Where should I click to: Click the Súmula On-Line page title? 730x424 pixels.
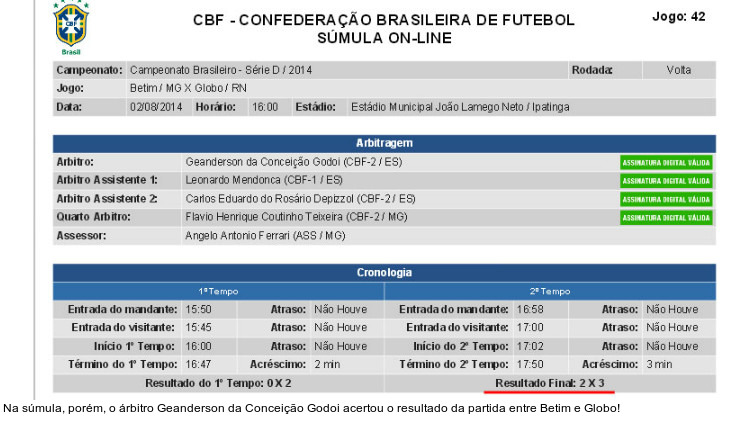[384, 38]
